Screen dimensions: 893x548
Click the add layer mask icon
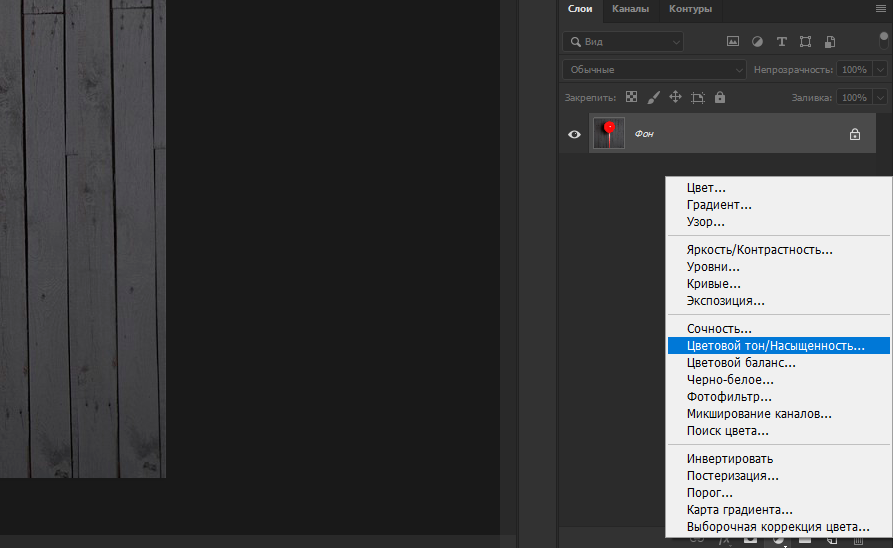(751, 539)
